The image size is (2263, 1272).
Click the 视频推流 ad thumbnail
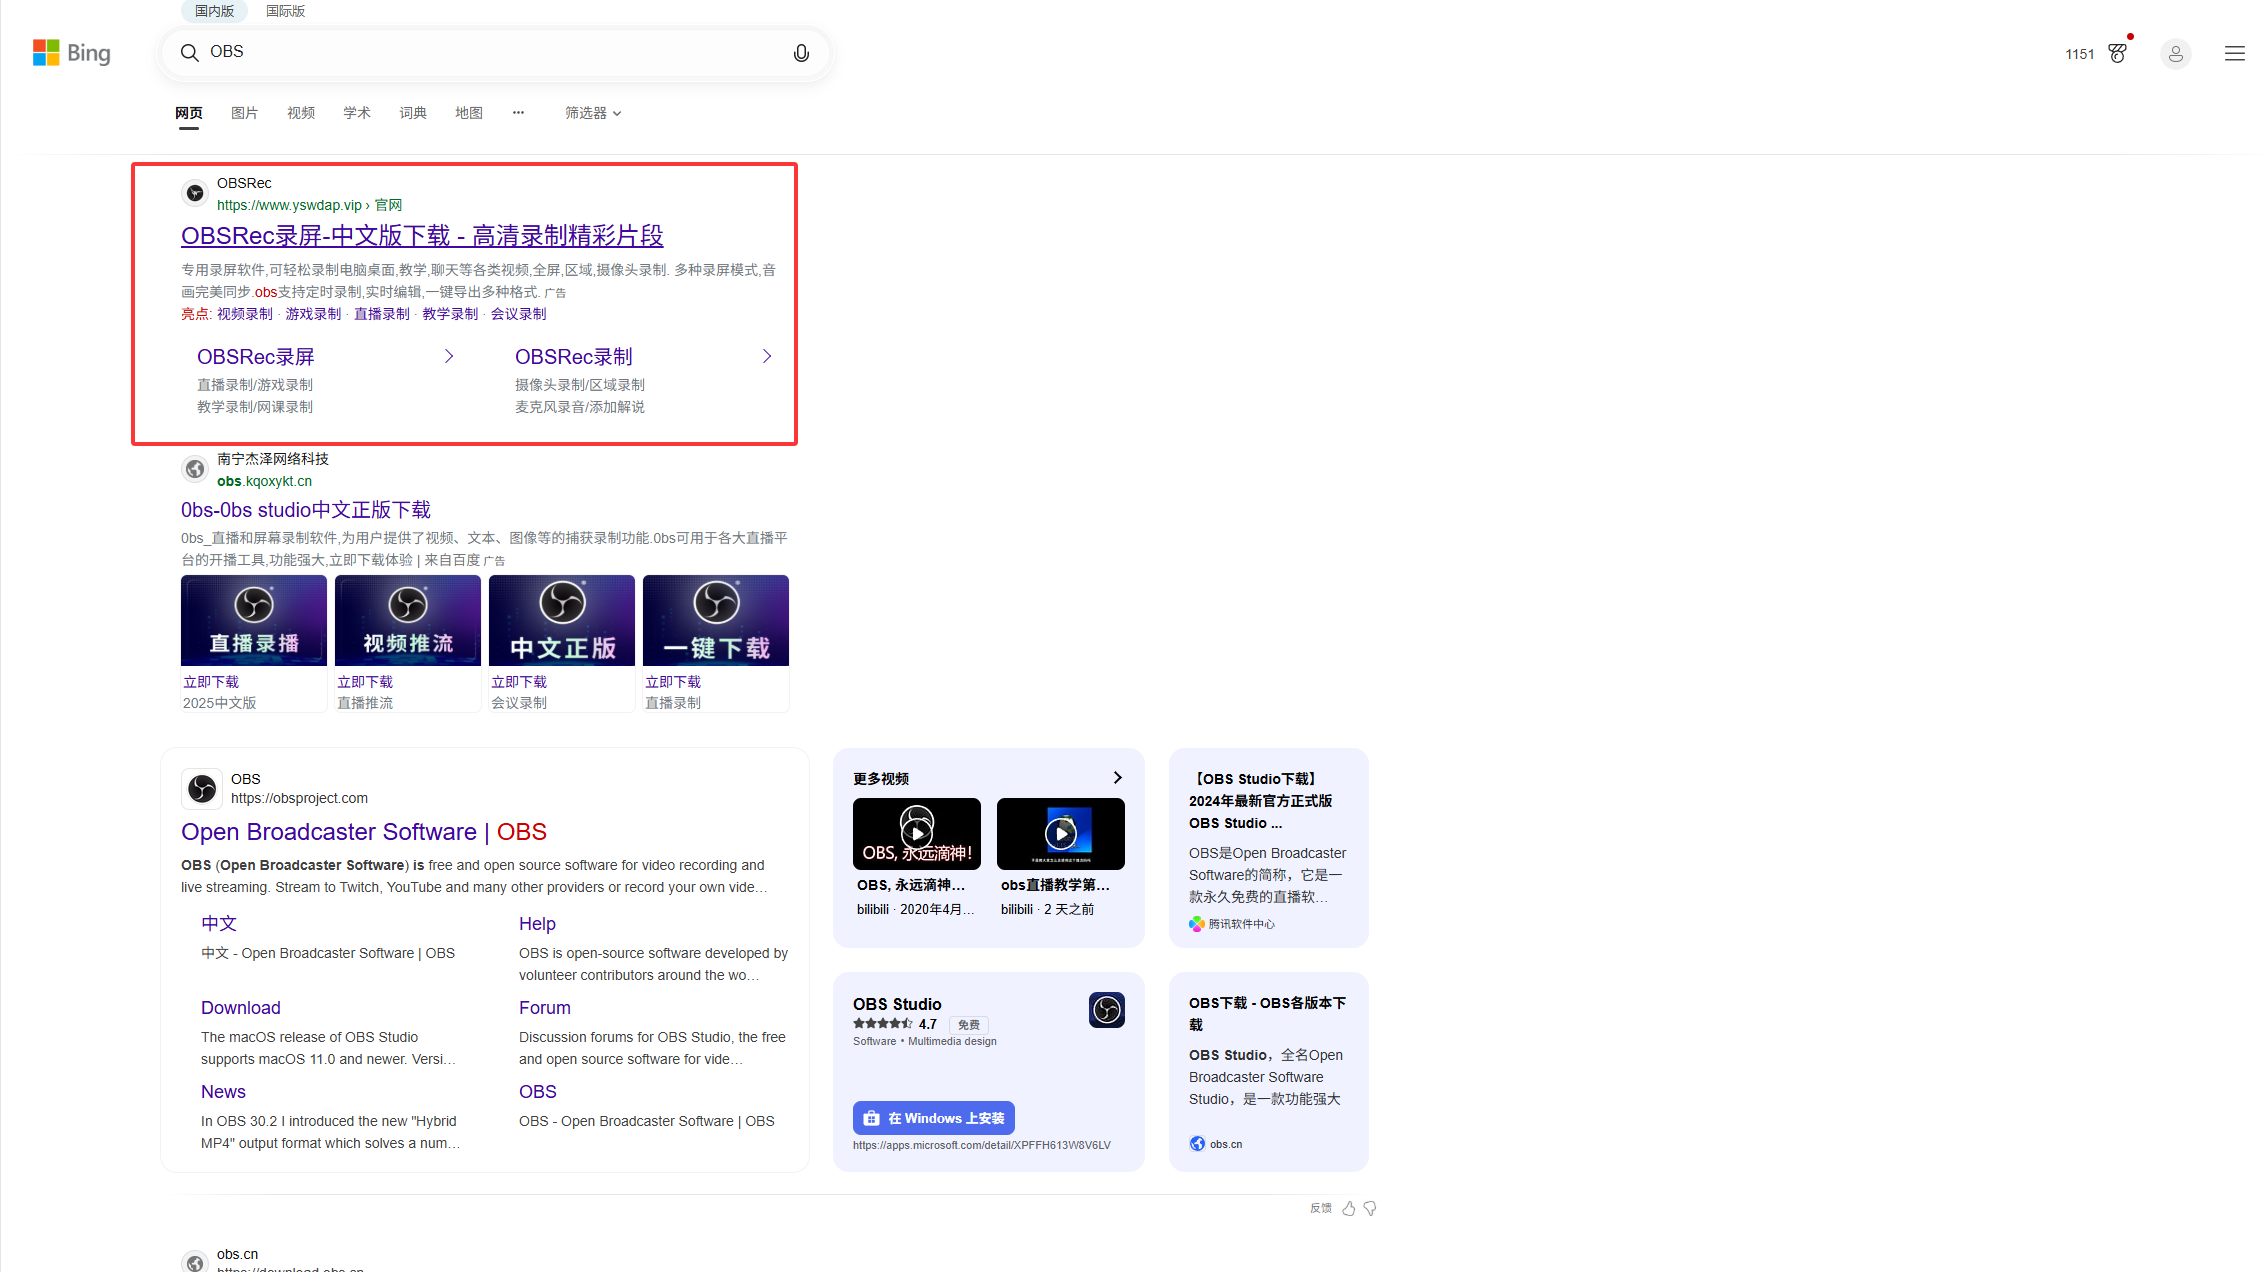(408, 620)
